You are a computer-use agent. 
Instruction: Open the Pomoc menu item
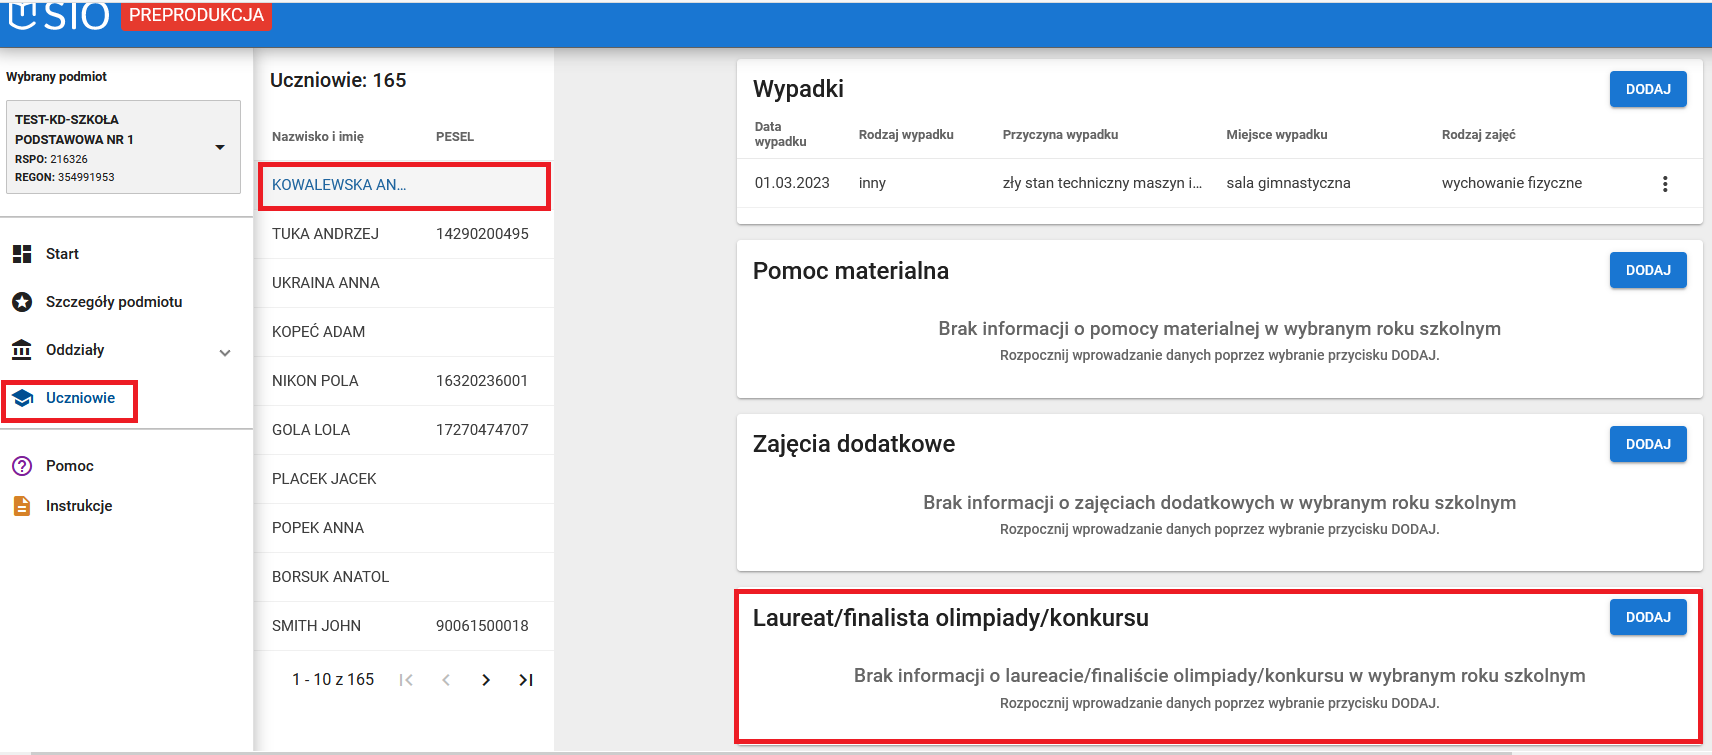[x=70, y=466]
